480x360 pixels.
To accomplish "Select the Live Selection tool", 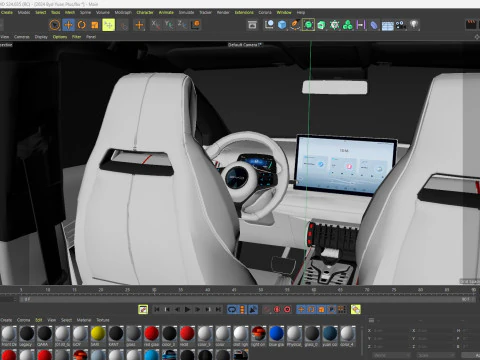I will [x=55, y=25].
